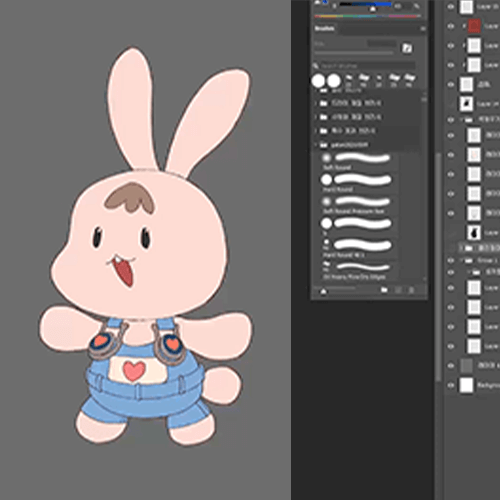Hide the Background layer via its eye icon
Screen dimensions: 500x500
coord(451,385)
